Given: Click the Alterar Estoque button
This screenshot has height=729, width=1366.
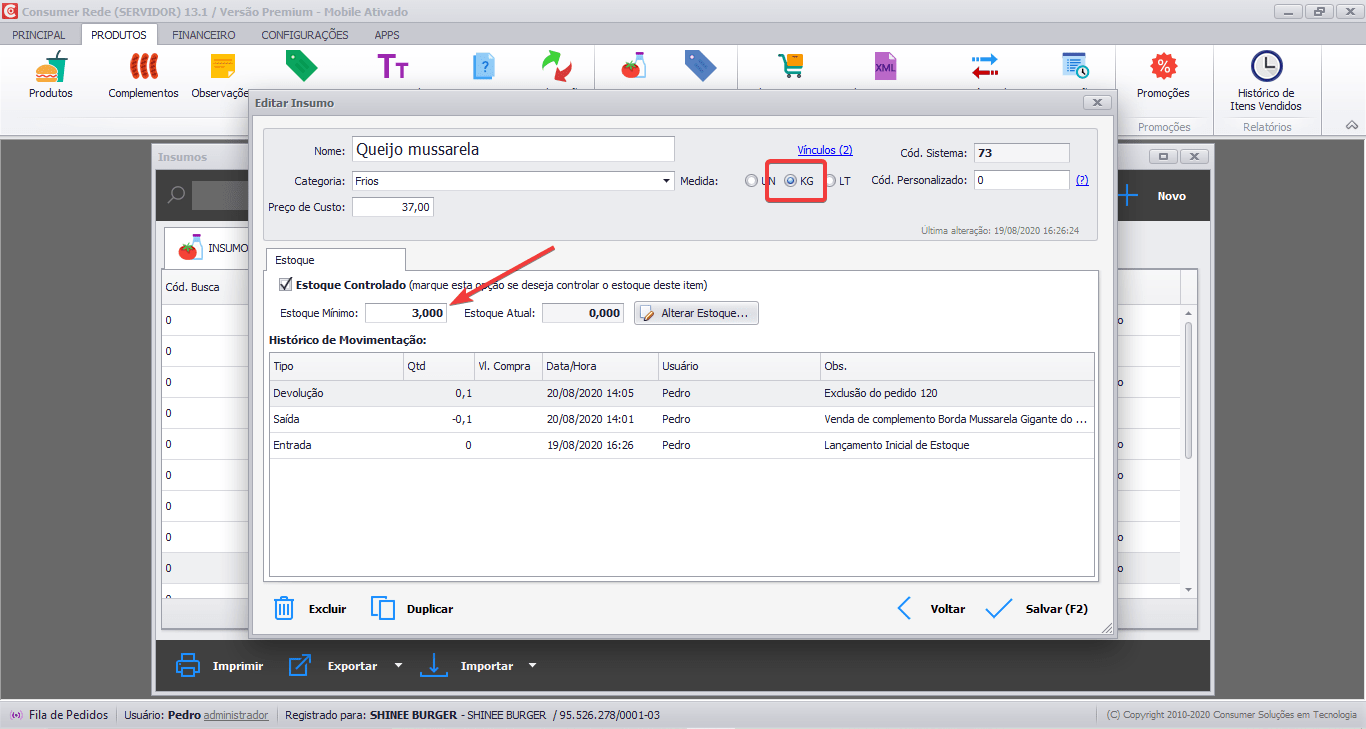Looking at the screenshot, I should tap(696, 313).
